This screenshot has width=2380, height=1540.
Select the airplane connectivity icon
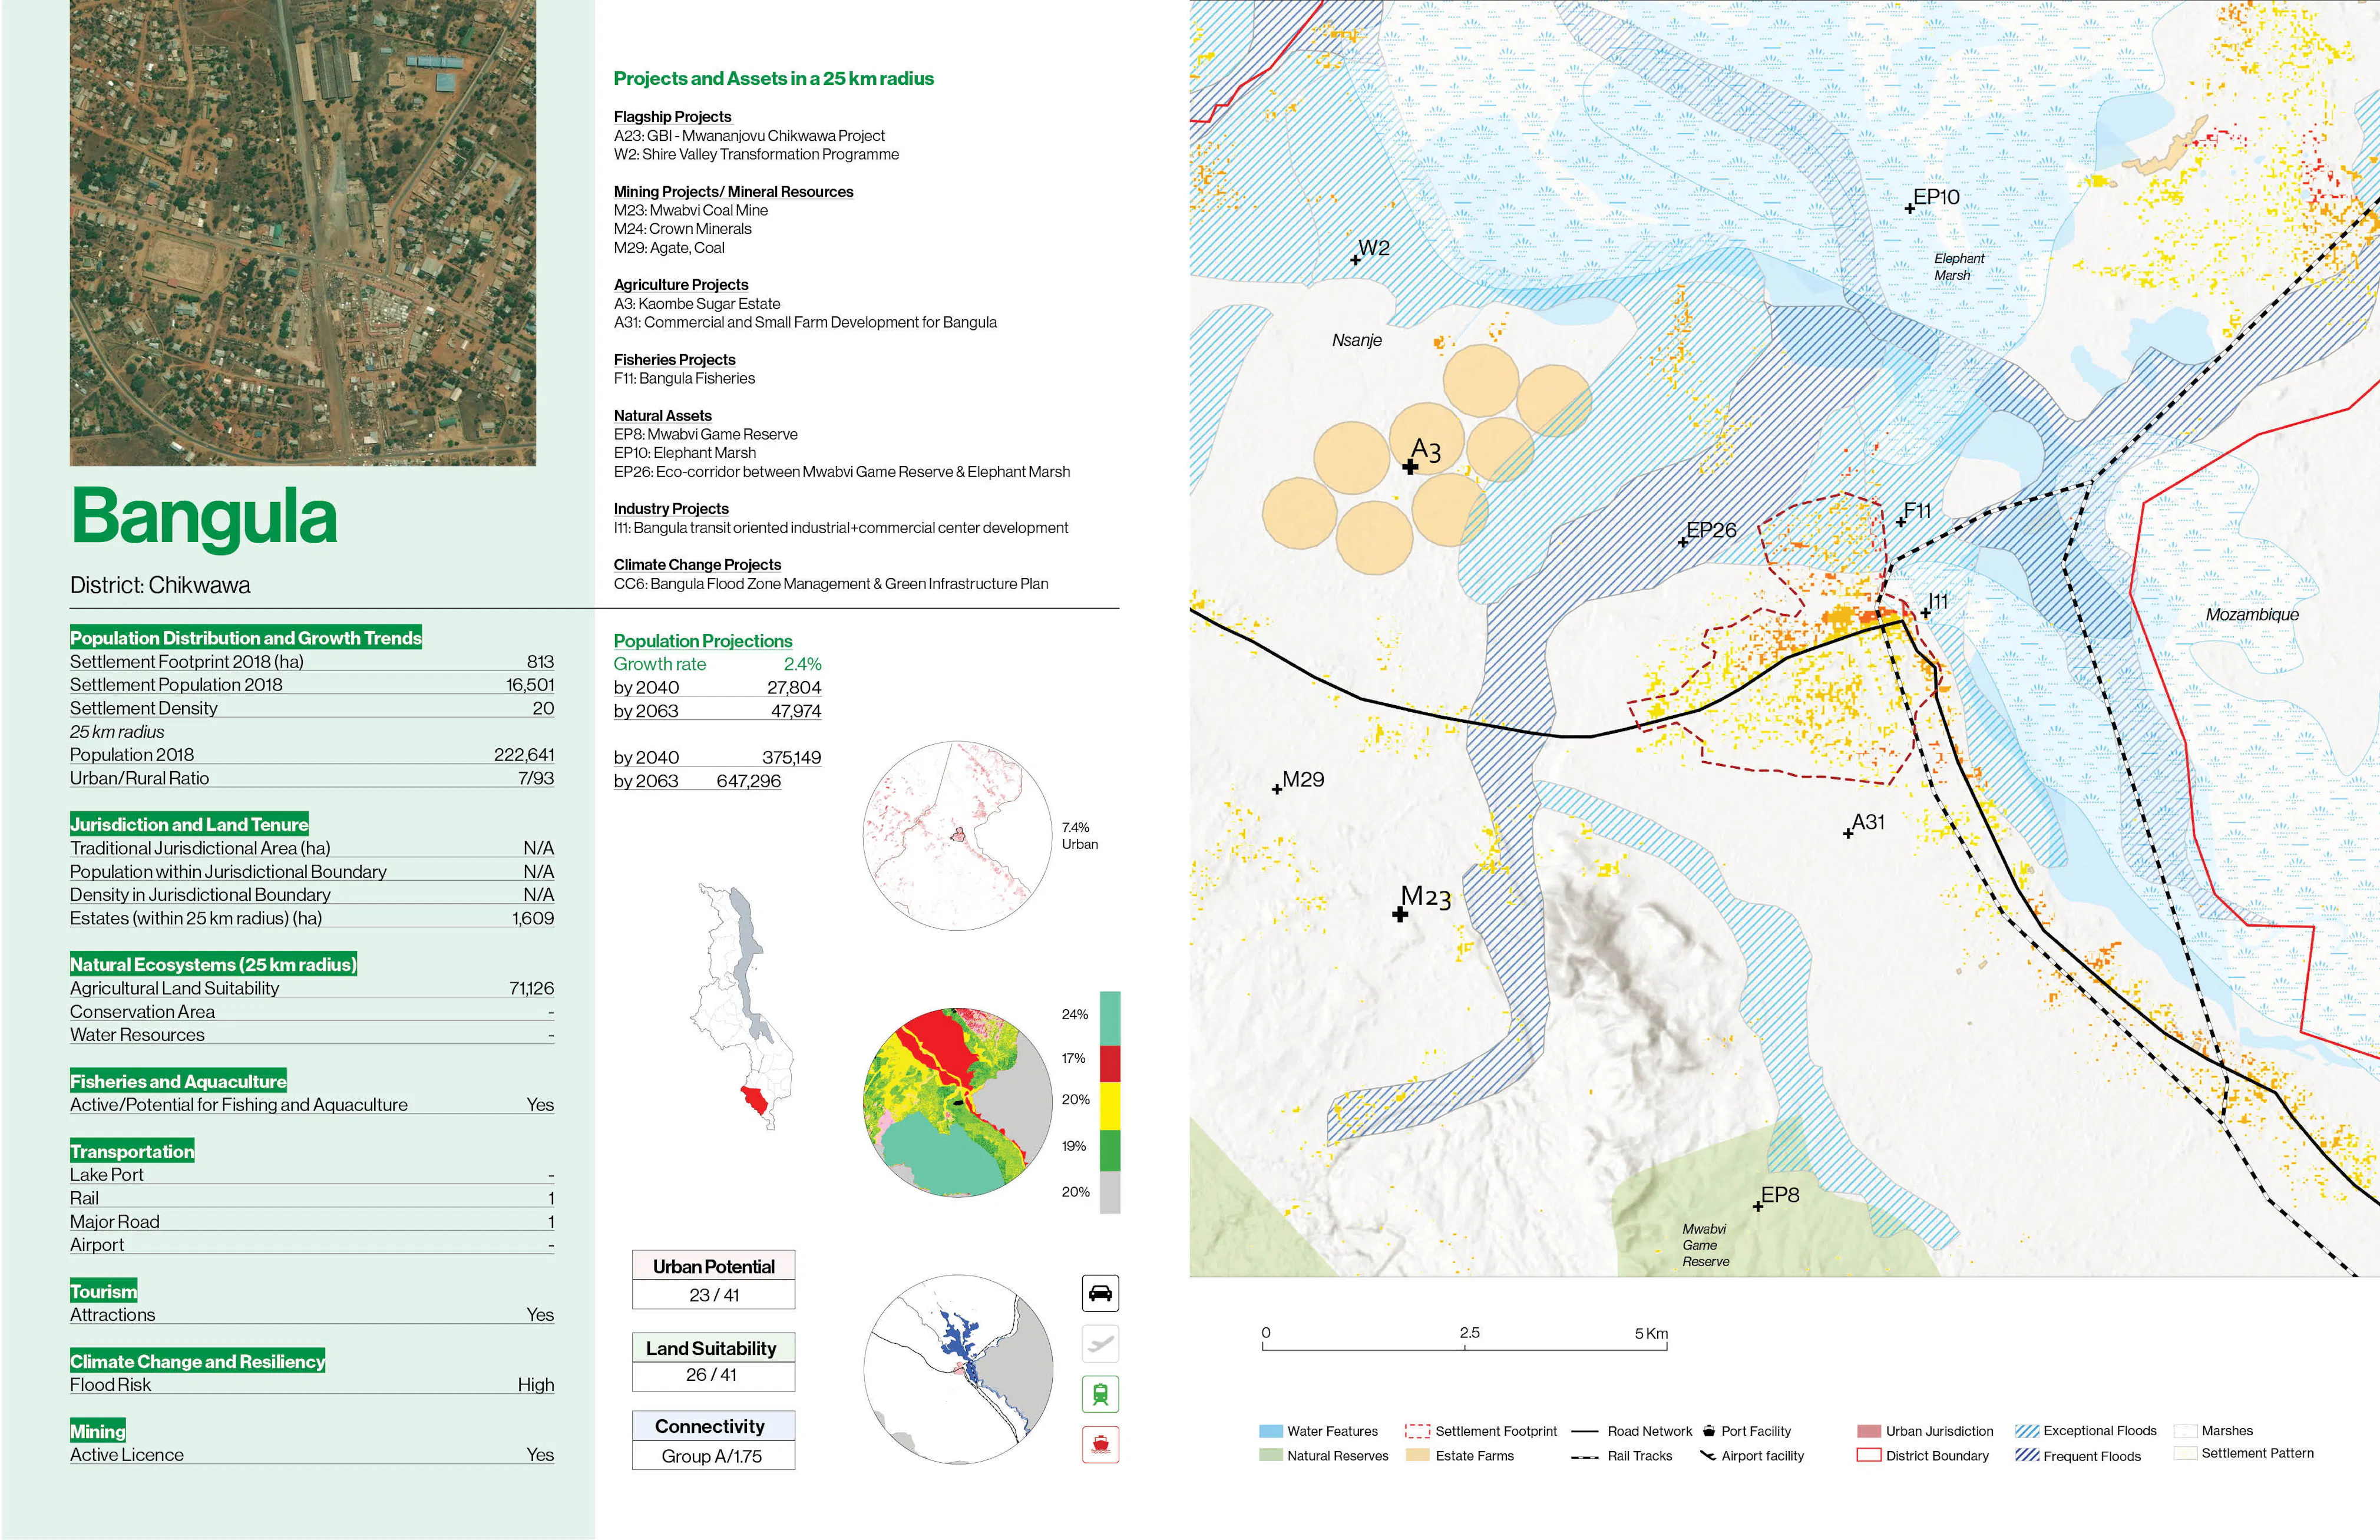click(x=1101, y=1344)
